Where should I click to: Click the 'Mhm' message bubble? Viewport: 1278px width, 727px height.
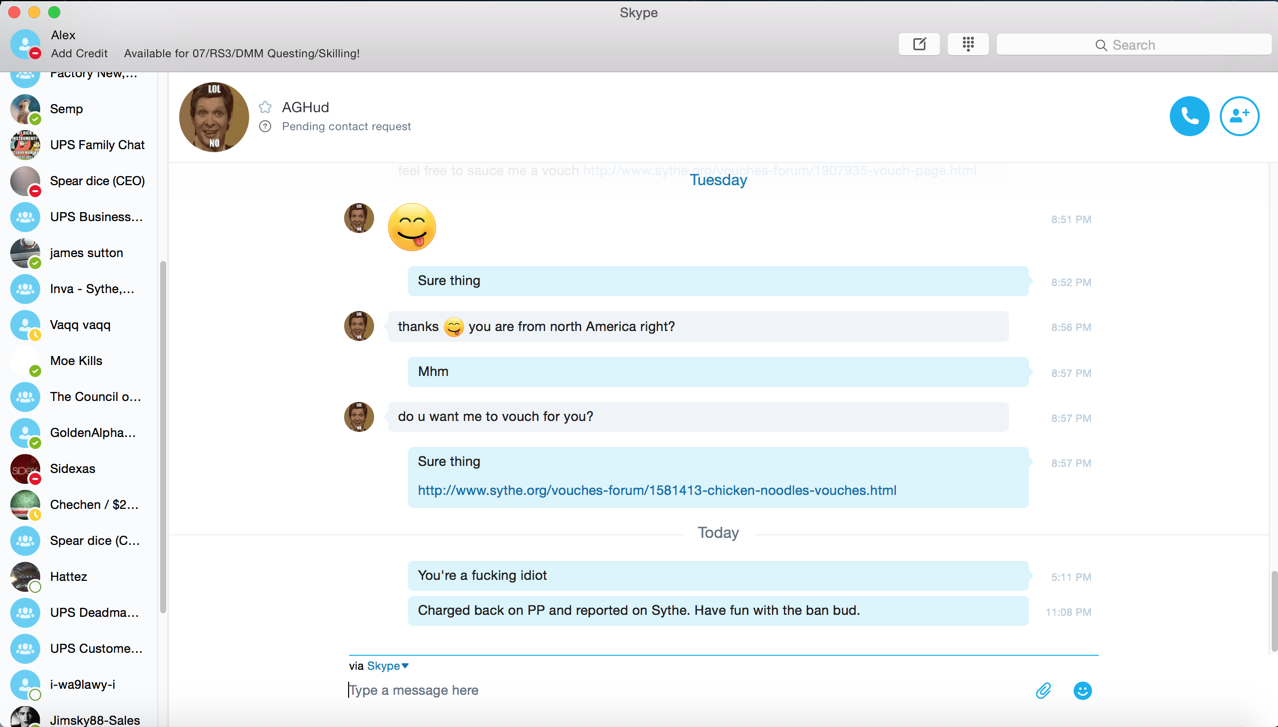point(718,372)
